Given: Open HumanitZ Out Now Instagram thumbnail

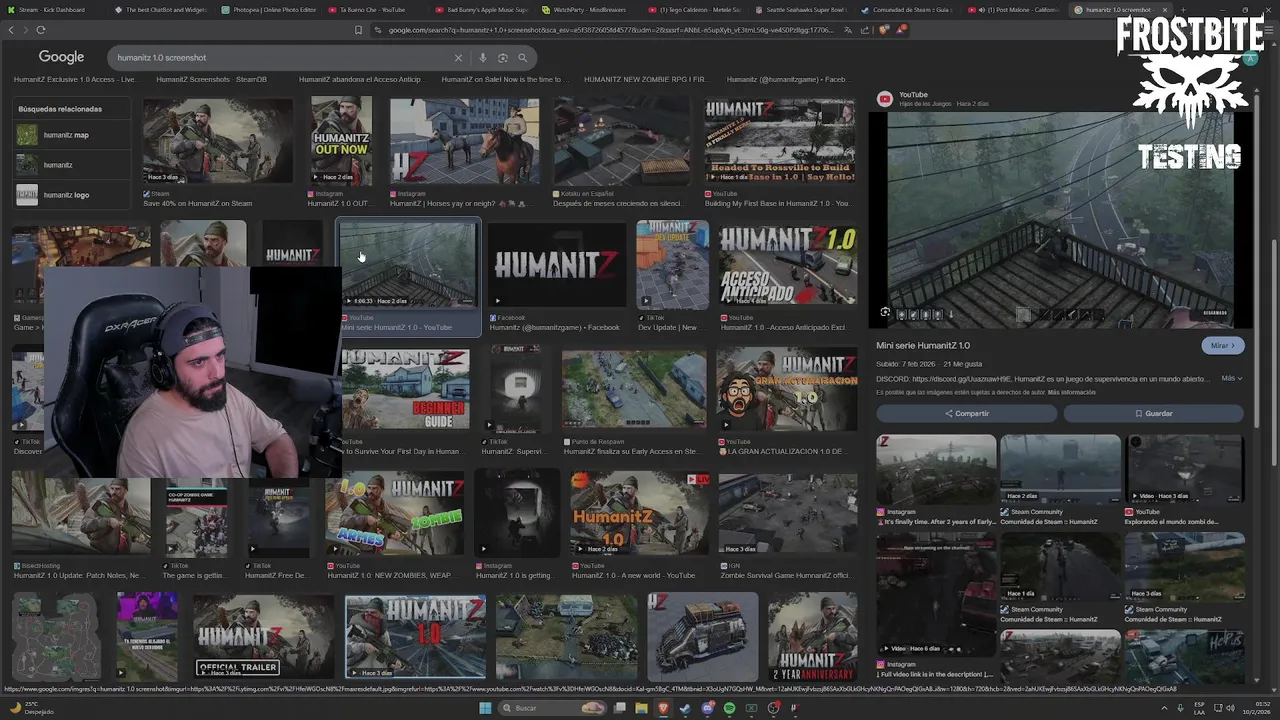Looking at the screenshot, I should pos(341,141).
